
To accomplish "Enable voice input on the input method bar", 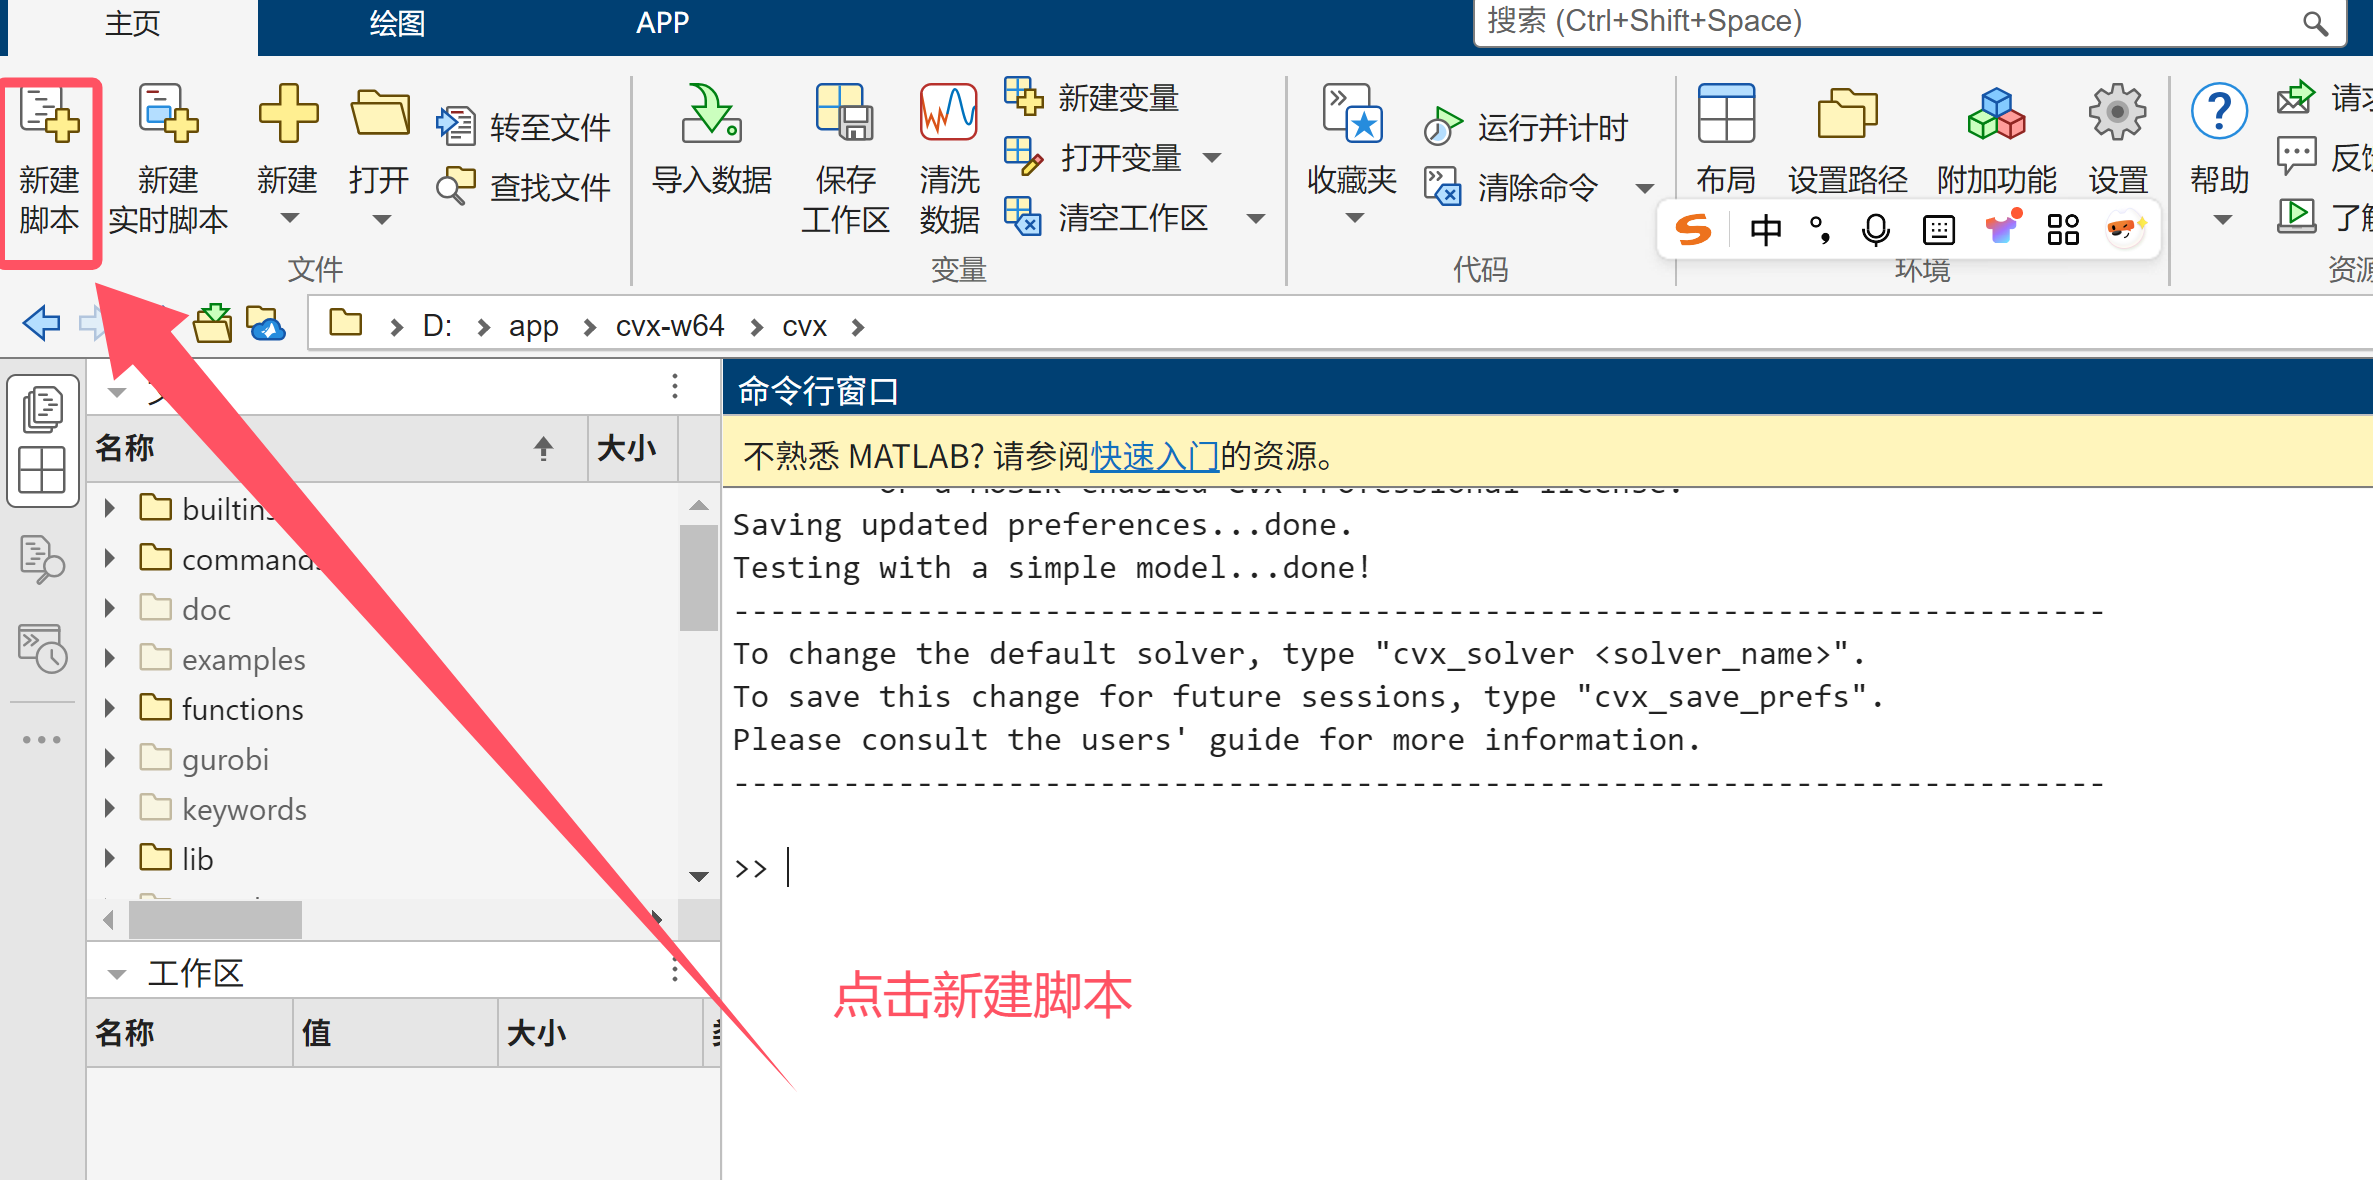I will [x=1875, y=229].
